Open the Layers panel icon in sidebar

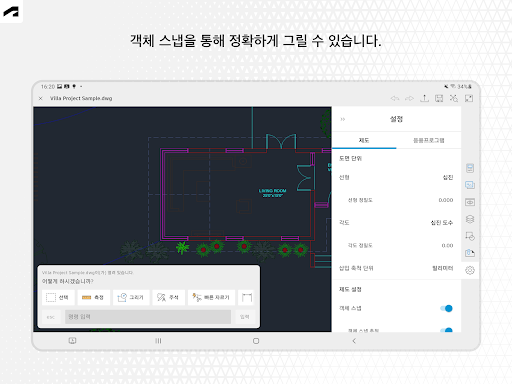[x=470, y=219]
